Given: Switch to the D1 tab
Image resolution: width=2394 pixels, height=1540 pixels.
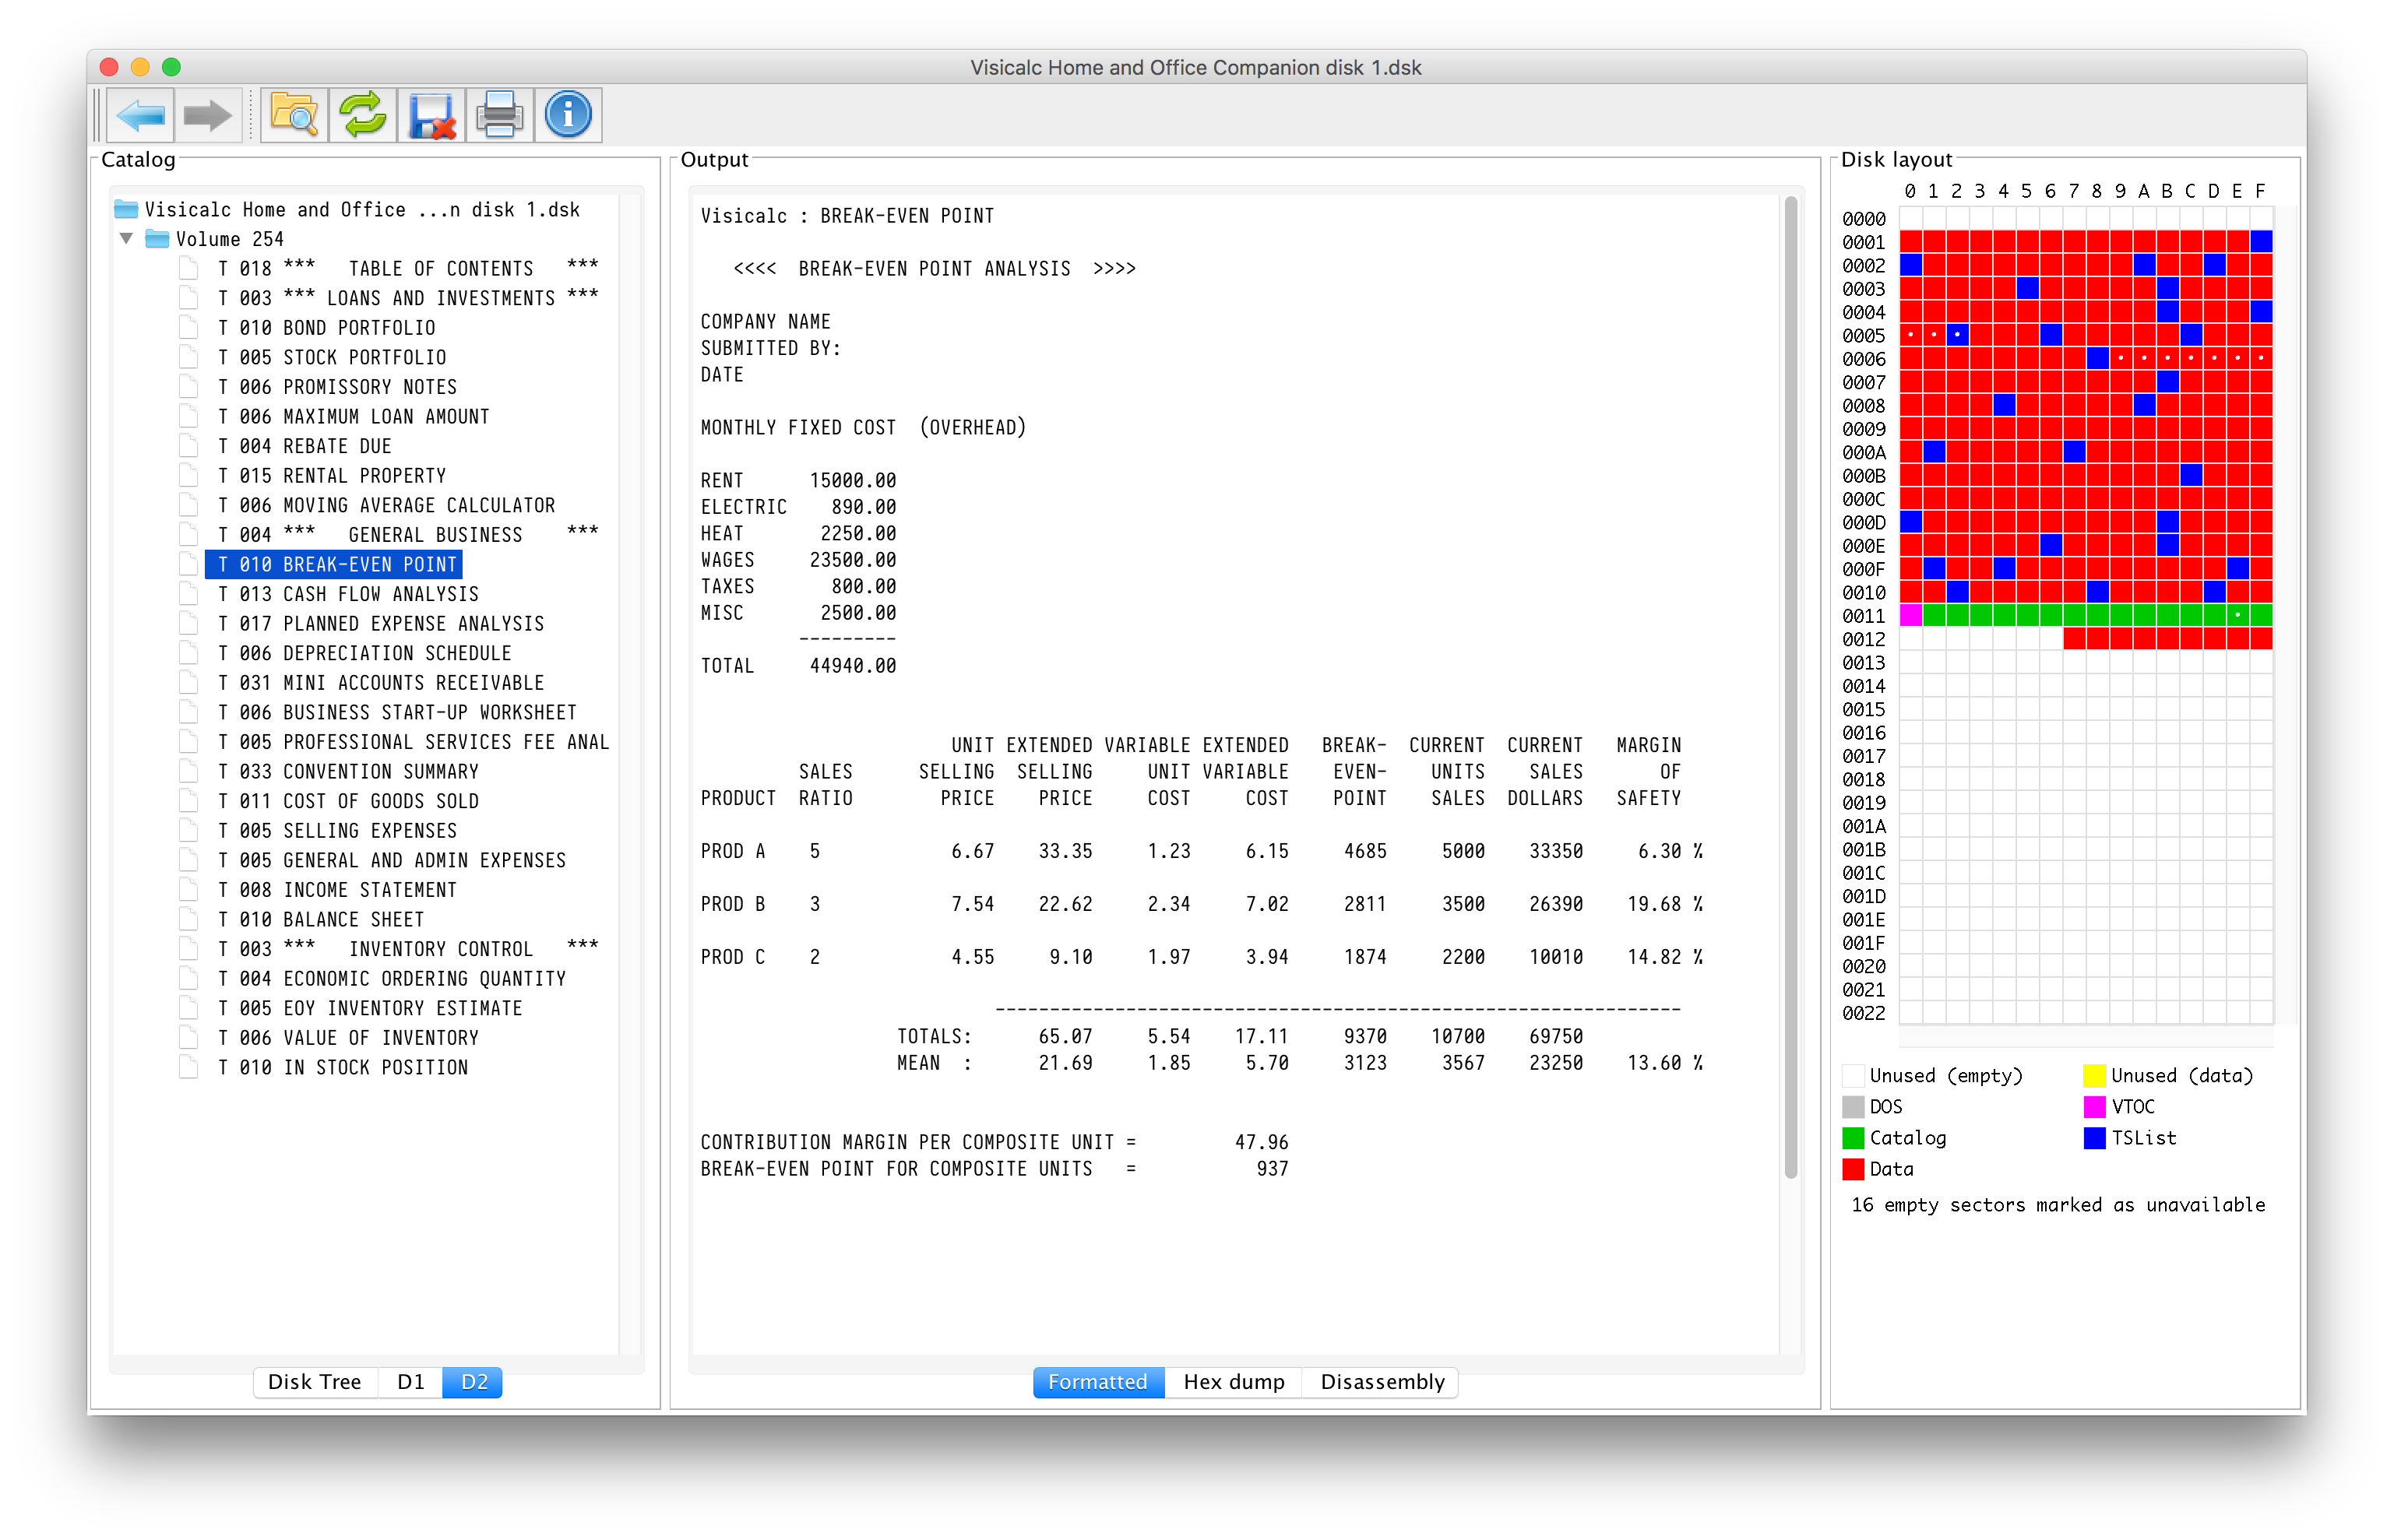Looking at the screenshot, I should click(410, 1382).
